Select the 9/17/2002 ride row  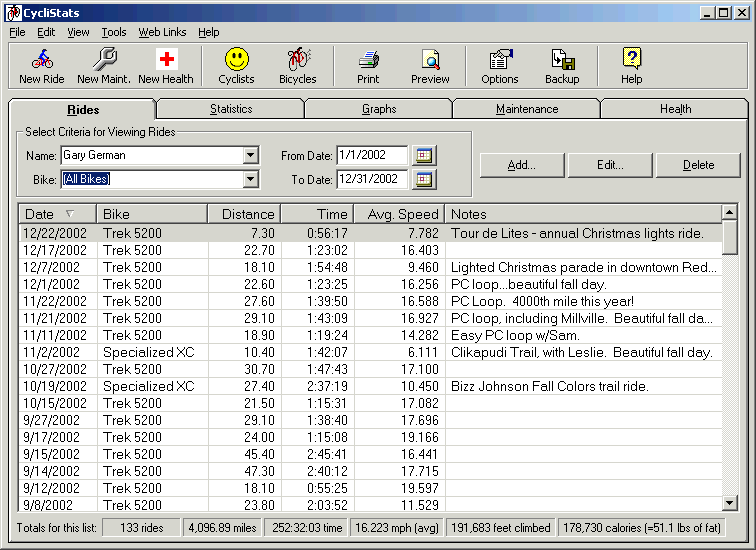[370, 437]
